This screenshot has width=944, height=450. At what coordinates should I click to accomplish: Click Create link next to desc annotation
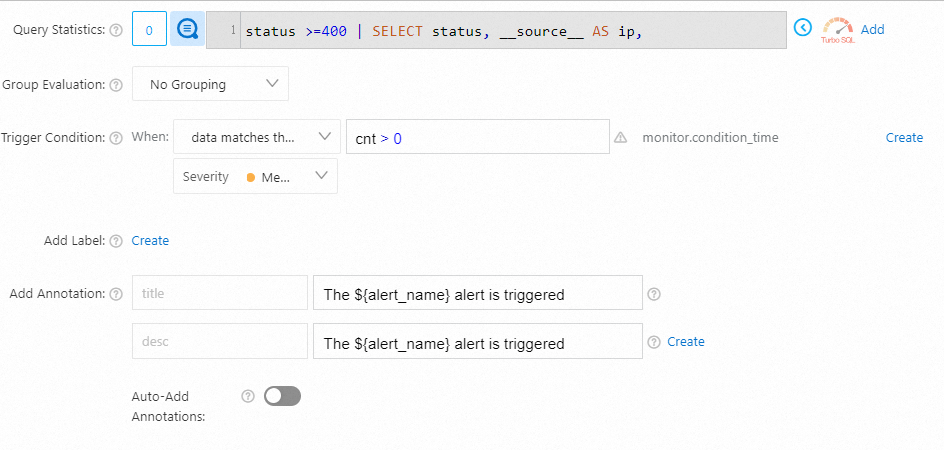pyautogui.click(x=686, y=342)
